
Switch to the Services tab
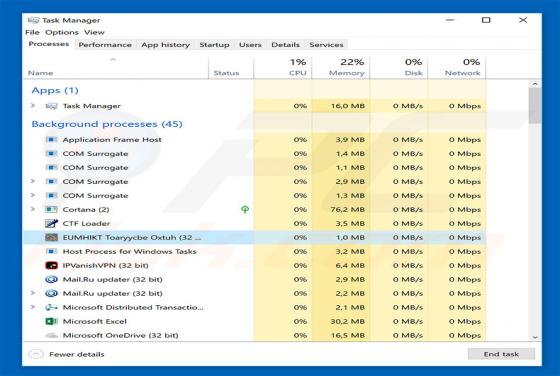(326, 45)
